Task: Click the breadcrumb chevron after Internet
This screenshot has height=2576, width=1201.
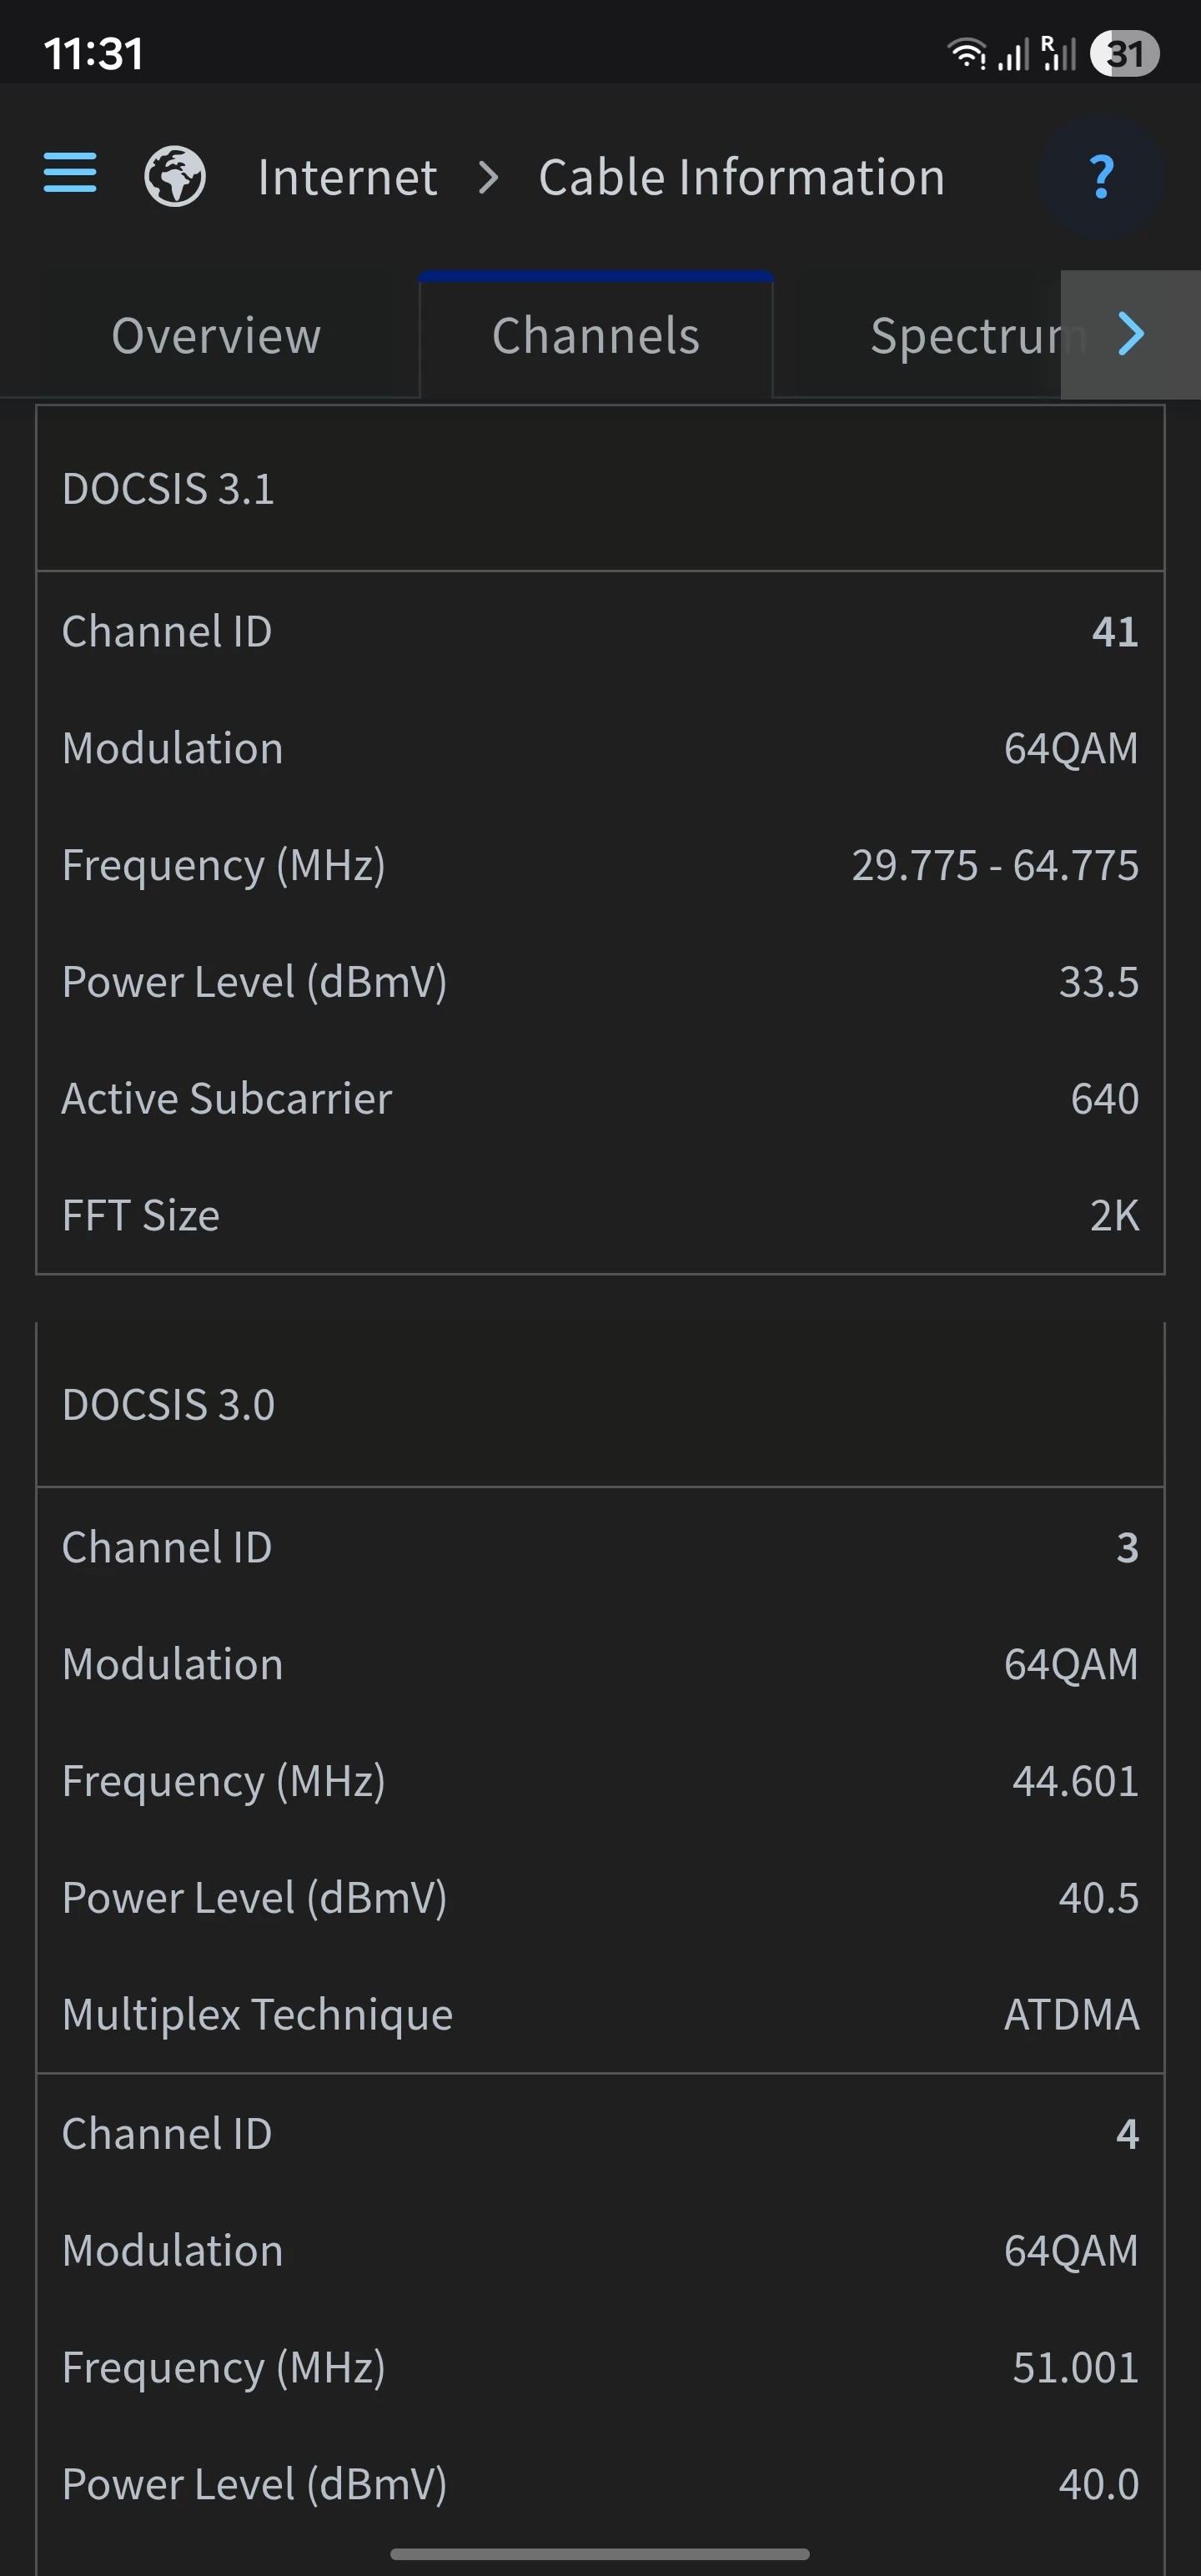Action: coord(488,178)
